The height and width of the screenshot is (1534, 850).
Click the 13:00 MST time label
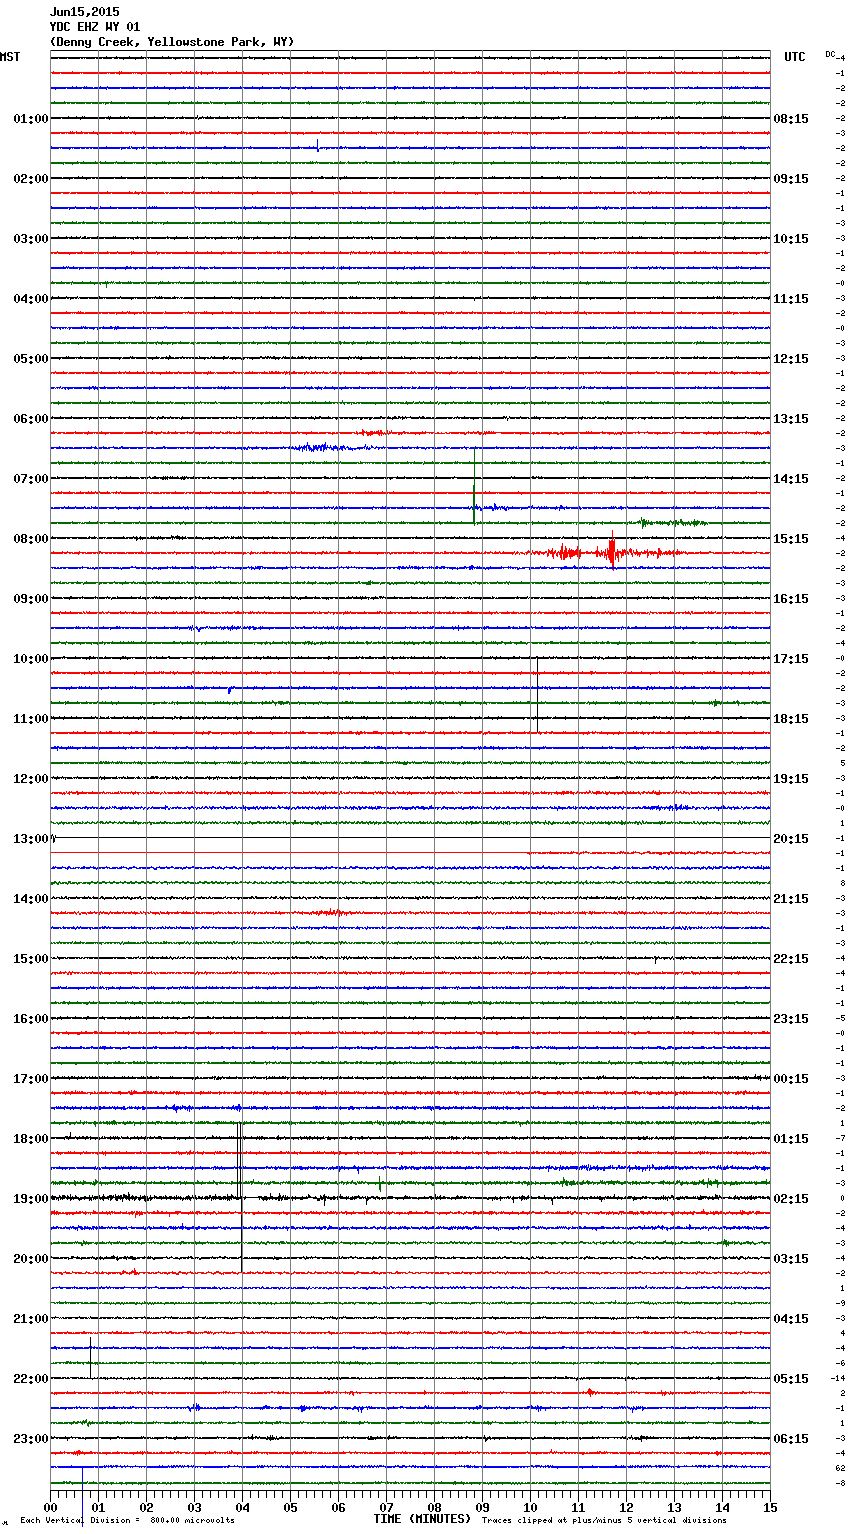click(30, 839)
